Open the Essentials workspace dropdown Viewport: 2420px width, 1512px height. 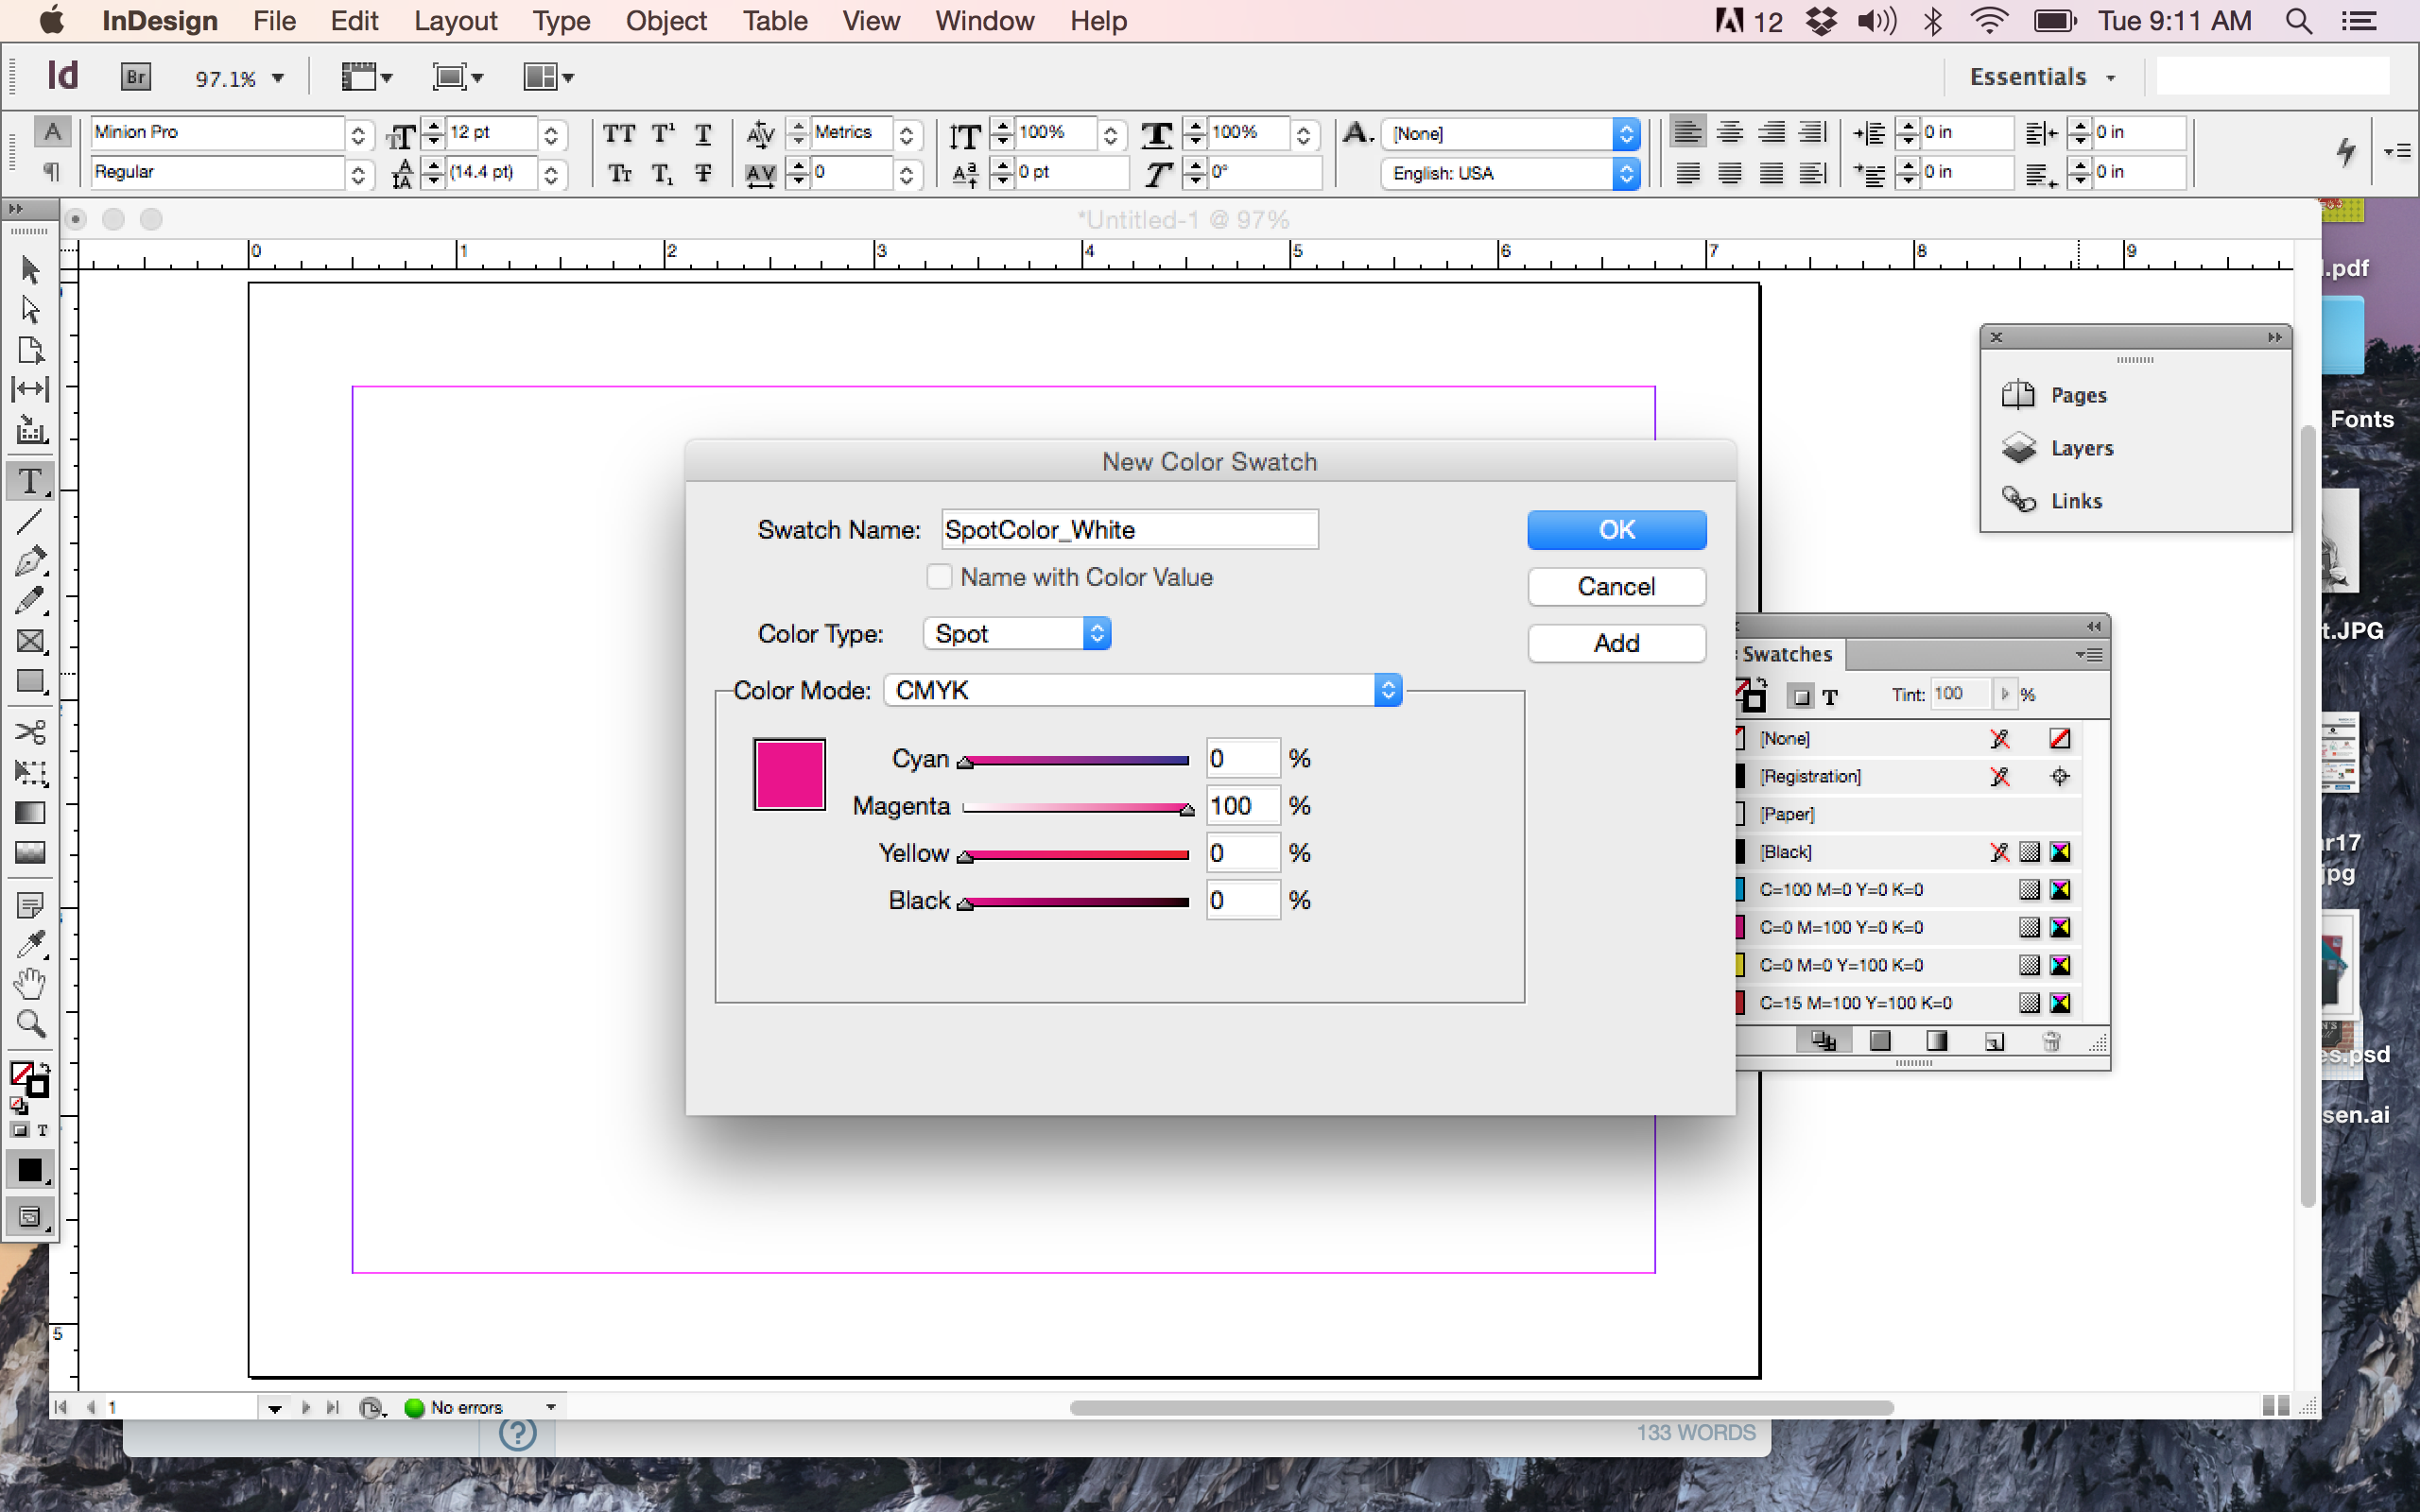pyautogui.click(x=2041, y=77)
